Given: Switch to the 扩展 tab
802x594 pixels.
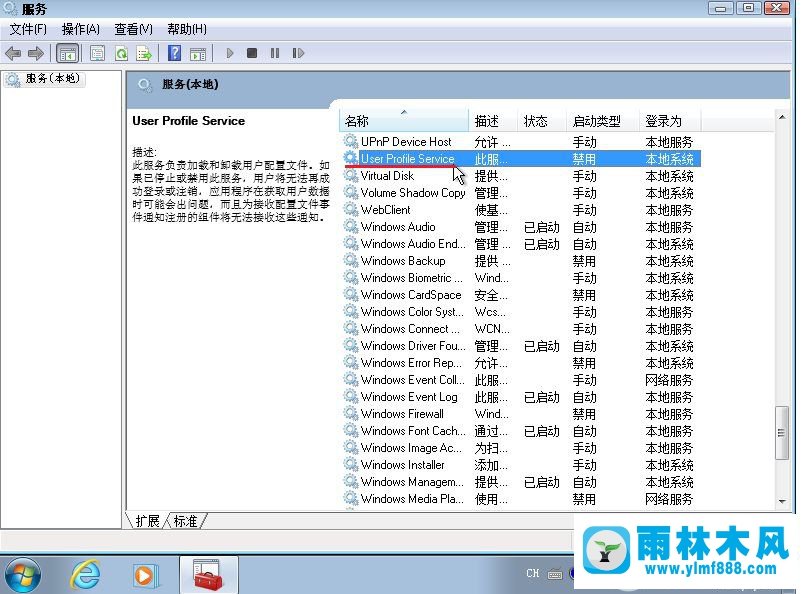Looking at the screenshot, I should click(x=147, y=521).
